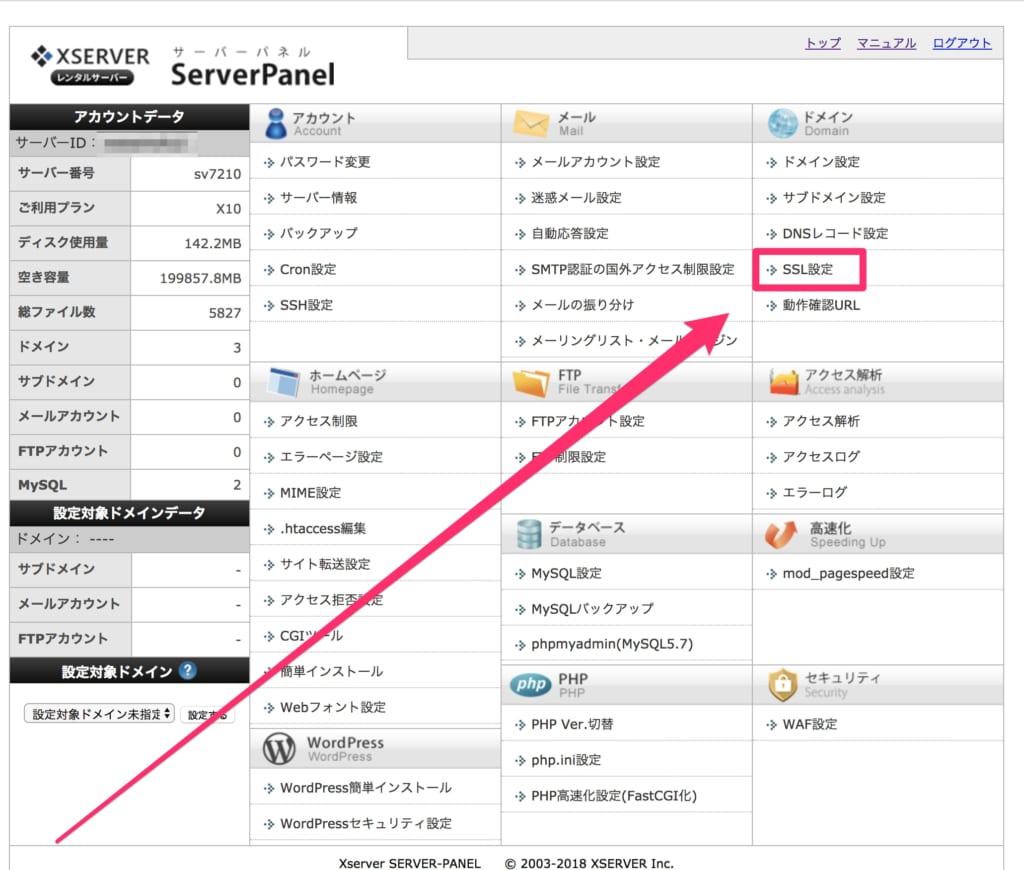
Task: Open .htaccess編集
Action: 323,528
